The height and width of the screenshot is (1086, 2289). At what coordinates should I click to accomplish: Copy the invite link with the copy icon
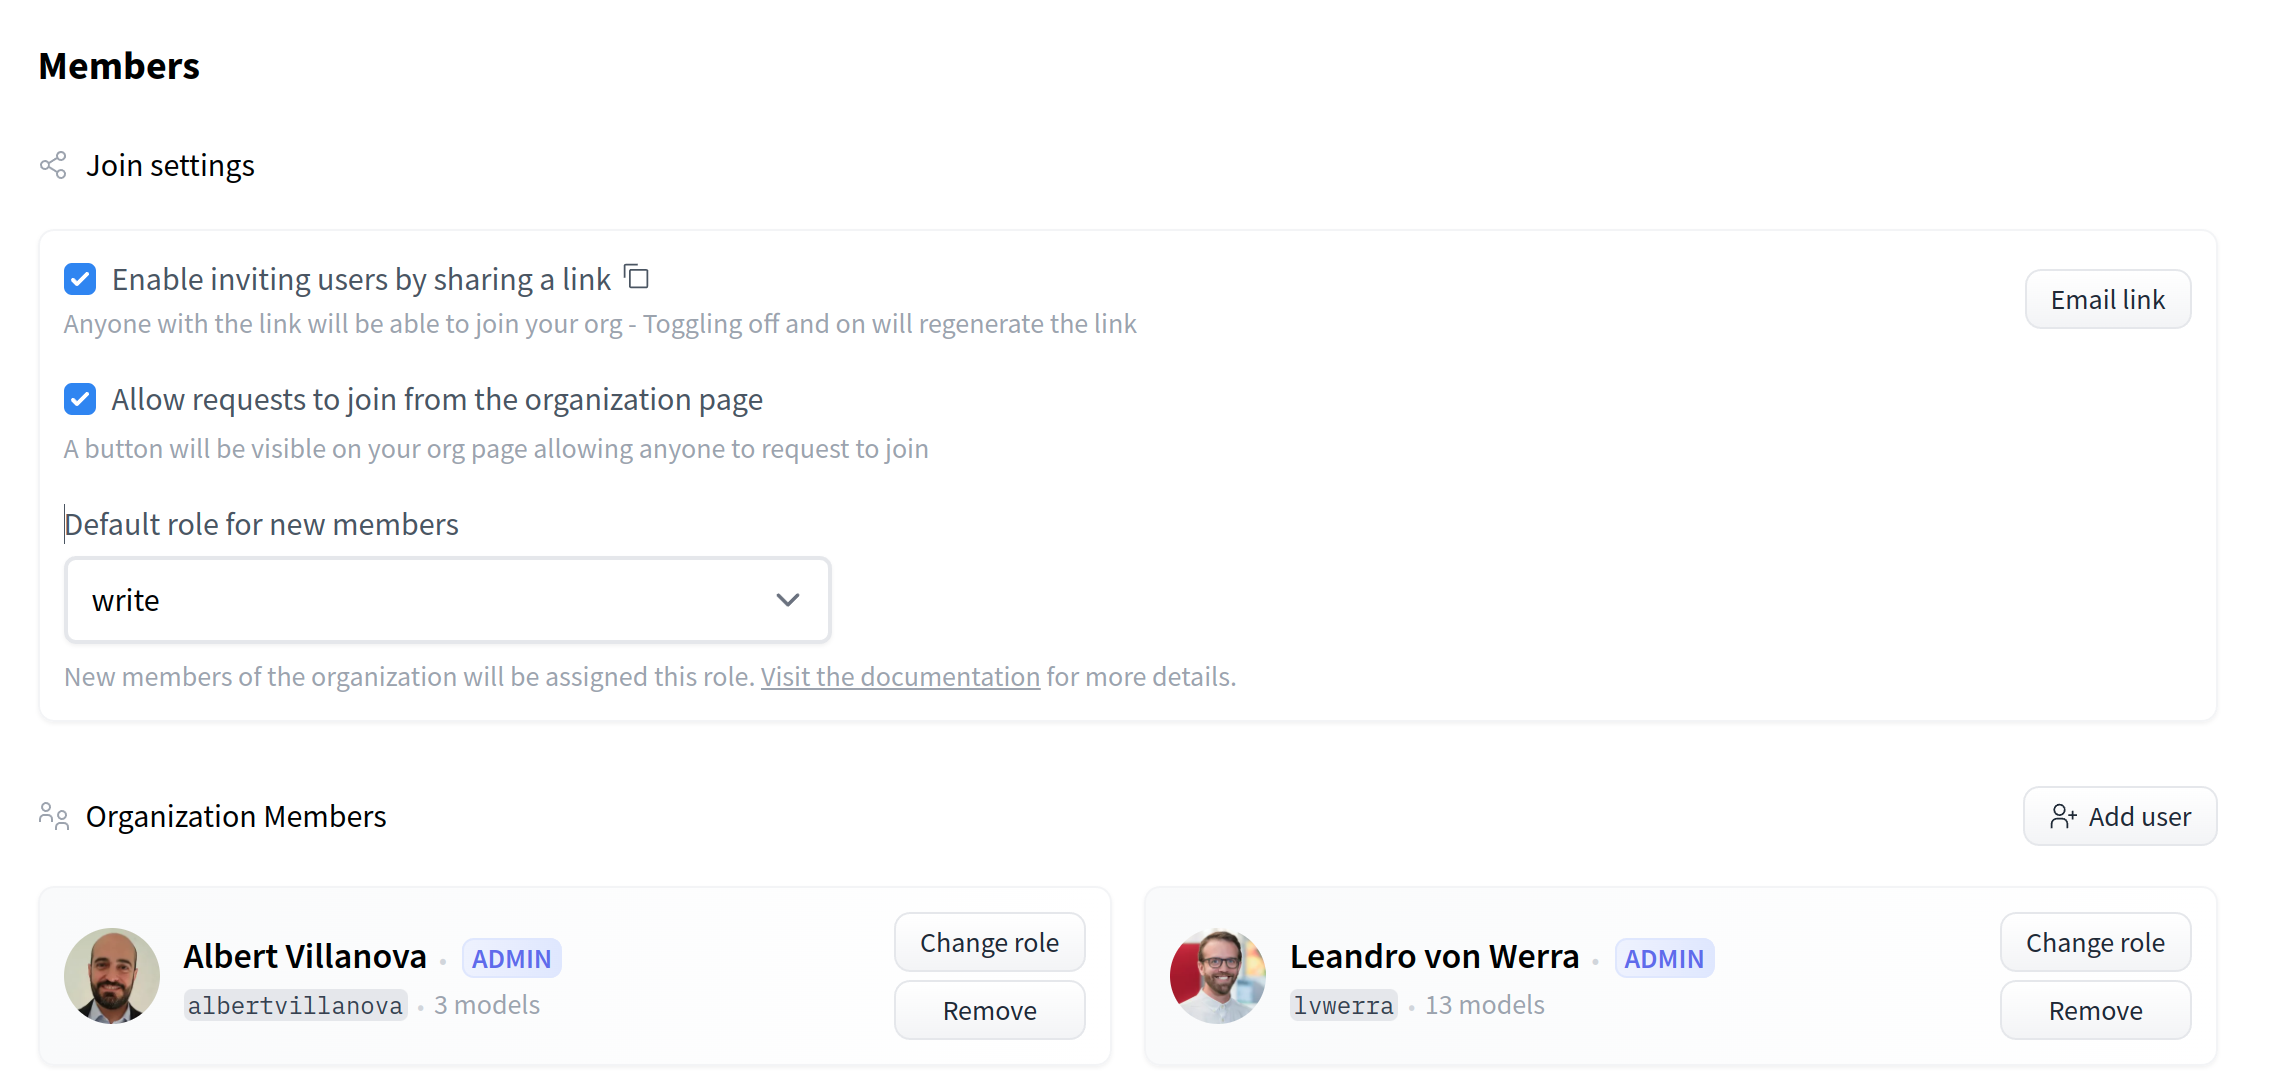636,277
